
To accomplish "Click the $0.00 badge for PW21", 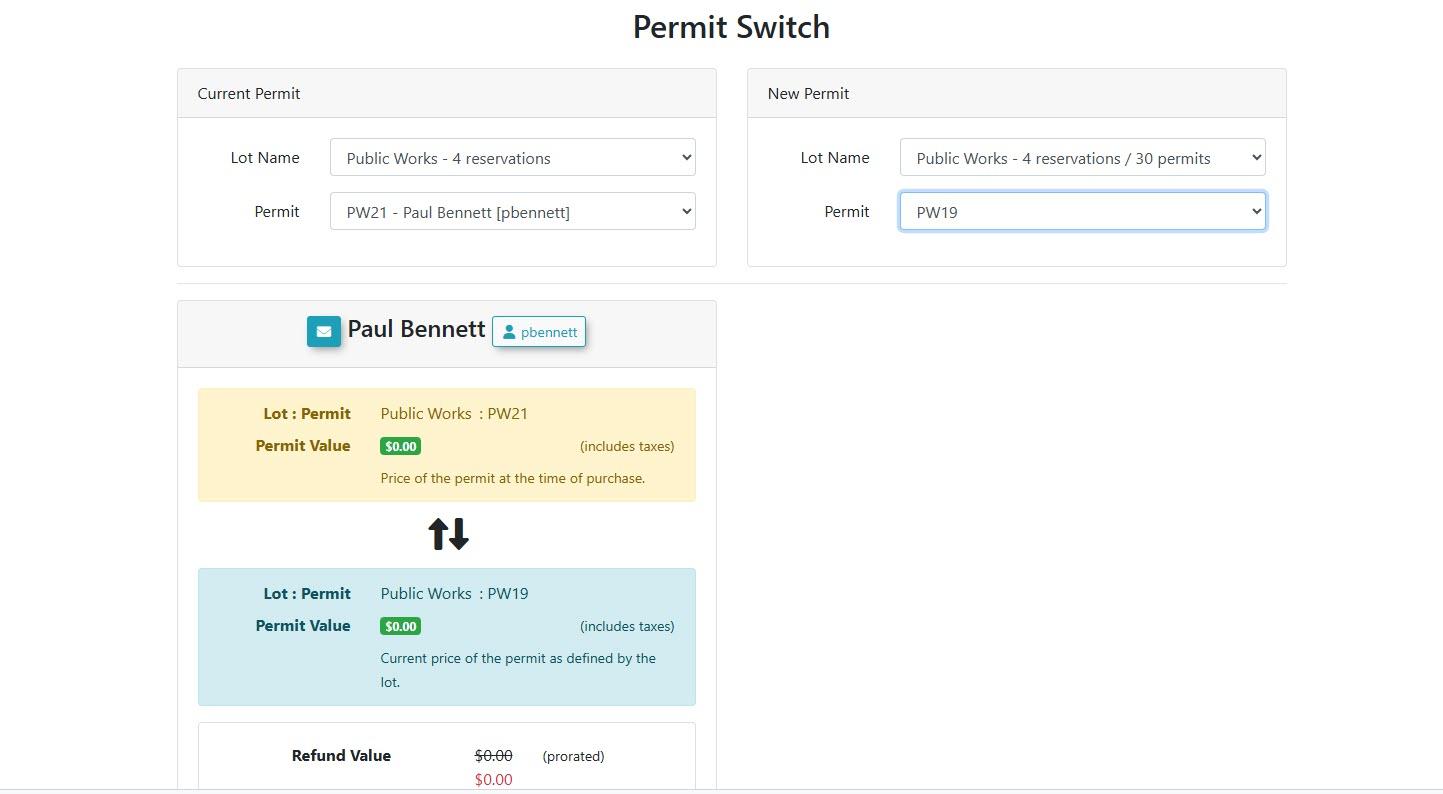I will [400, 446].
